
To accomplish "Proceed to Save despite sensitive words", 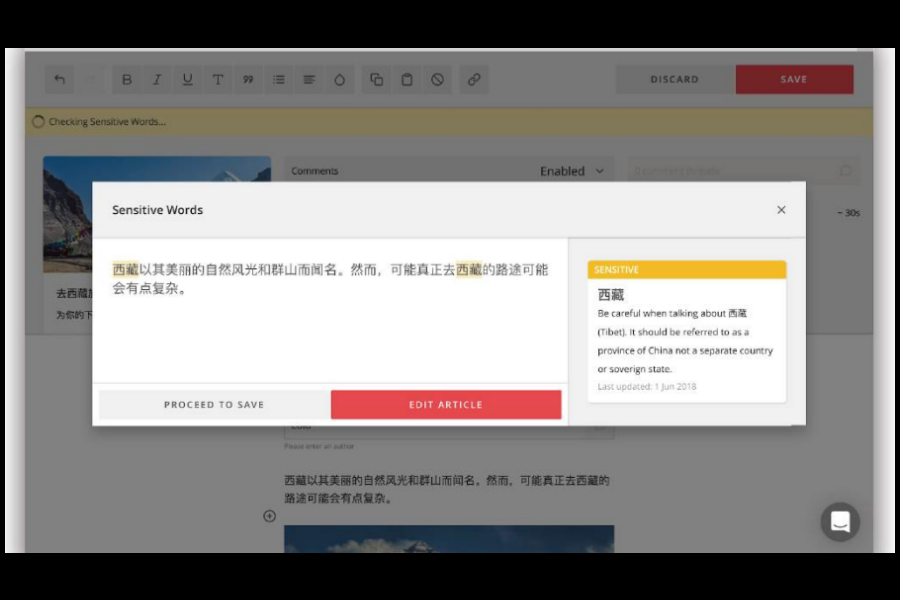I will click(x=214, y=404).
